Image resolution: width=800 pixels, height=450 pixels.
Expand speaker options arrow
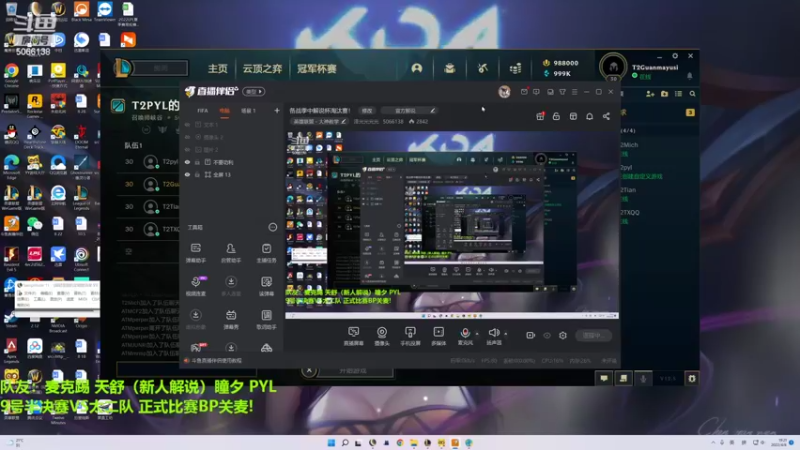(506, 334)
